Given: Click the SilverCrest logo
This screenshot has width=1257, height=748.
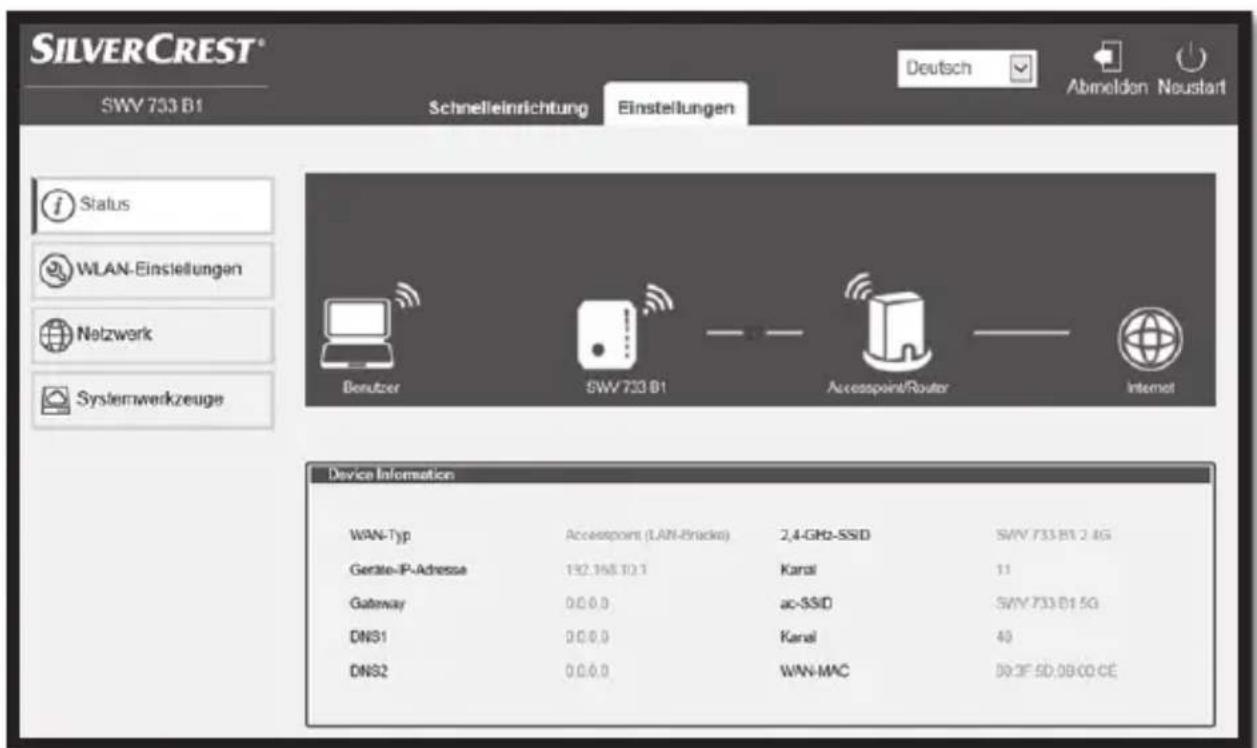Looking at the screenshot, I should [x=149, y=51].
